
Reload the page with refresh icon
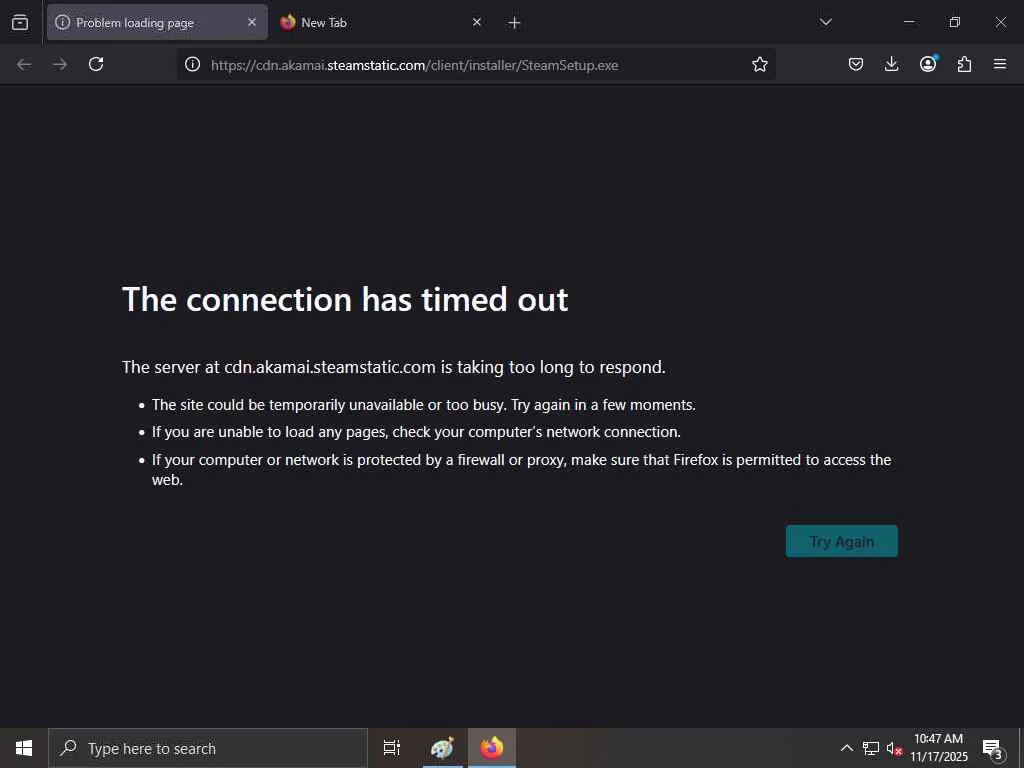click(96, 64)
